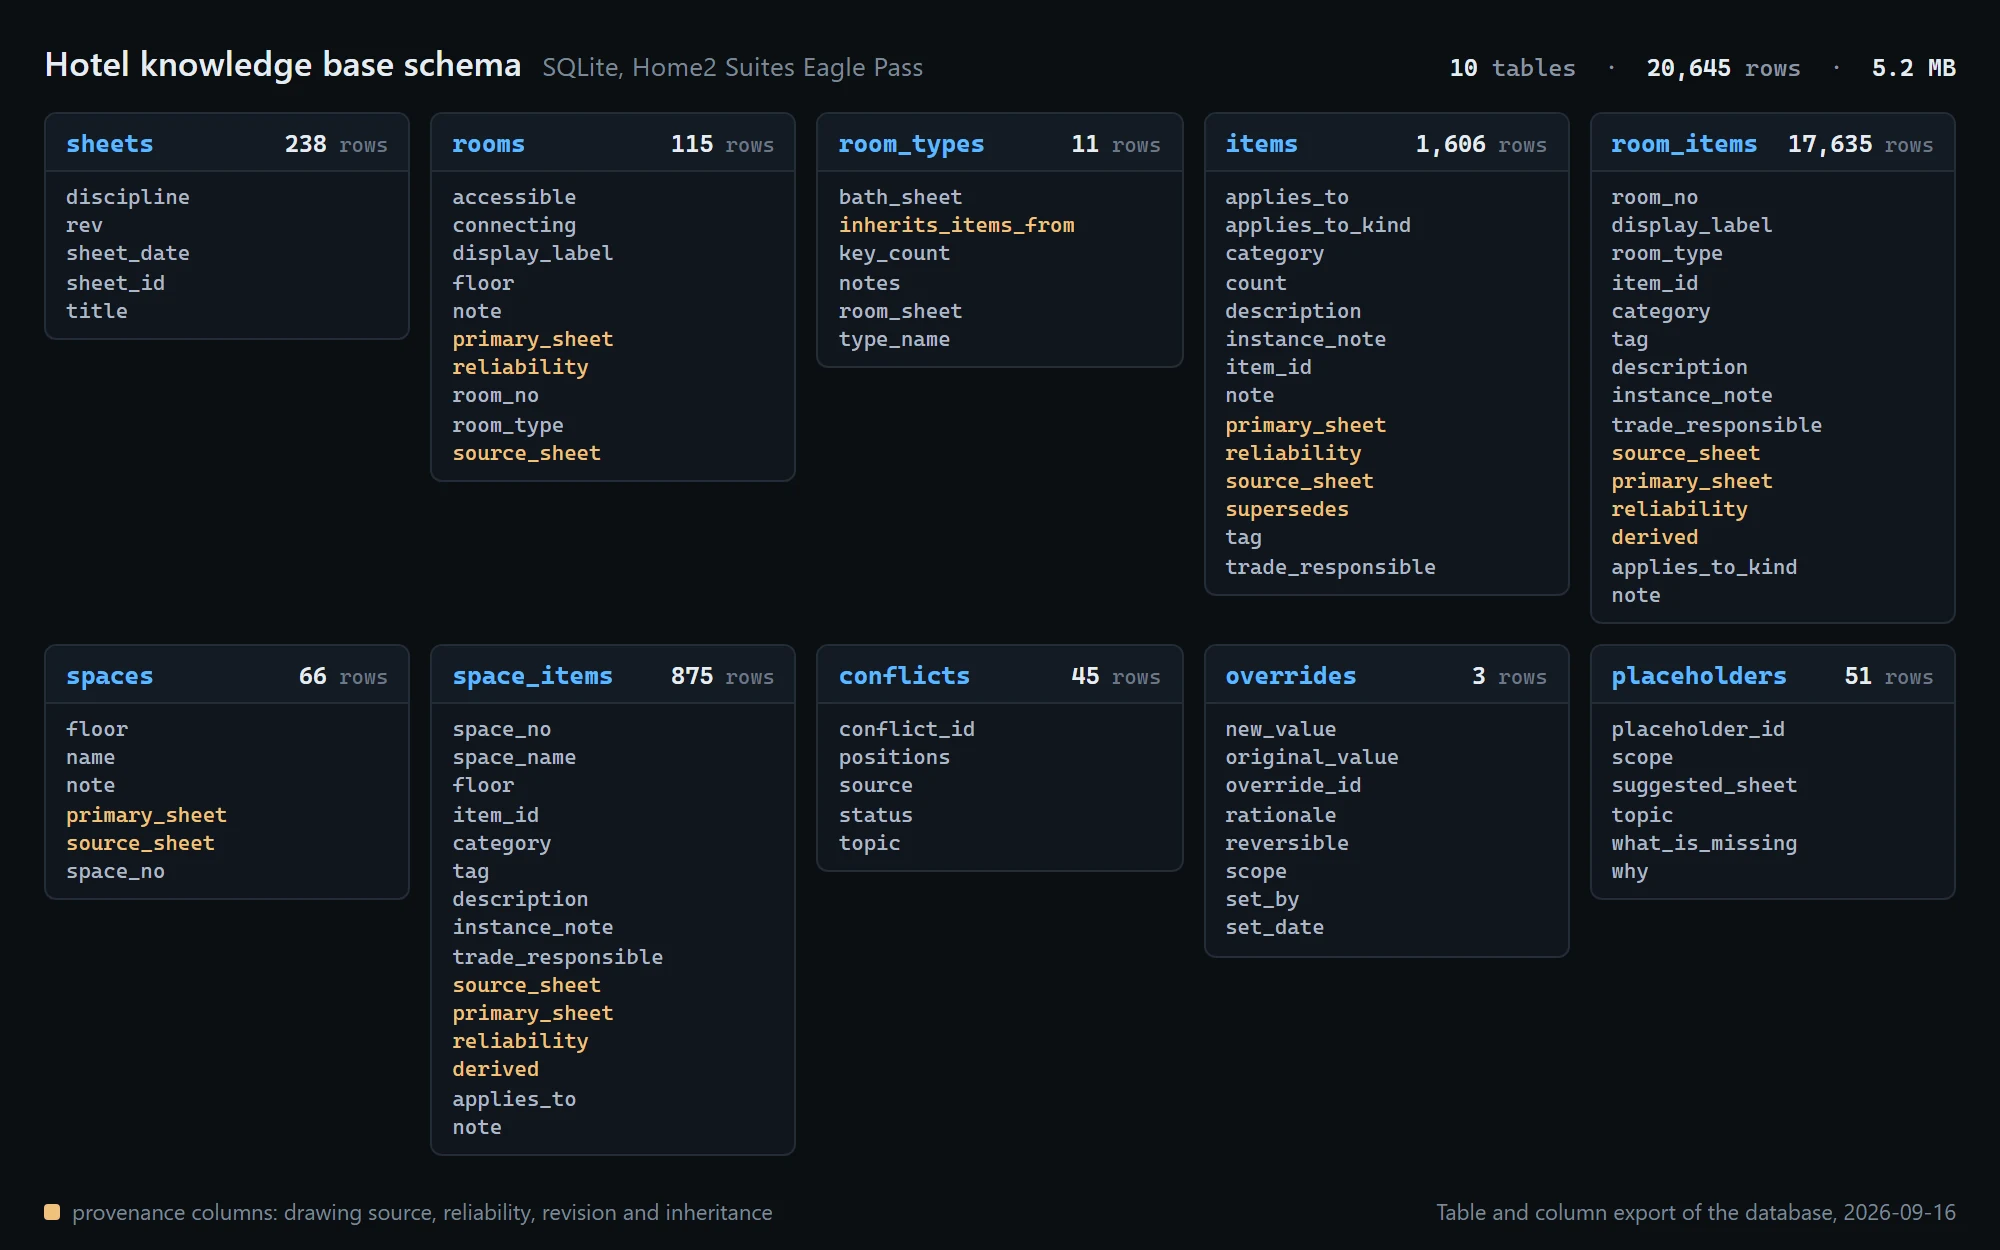This screenshot has width=2000, height=1250.
Task: Click reliability column in rooms table
Action: [x=520, y=367]
